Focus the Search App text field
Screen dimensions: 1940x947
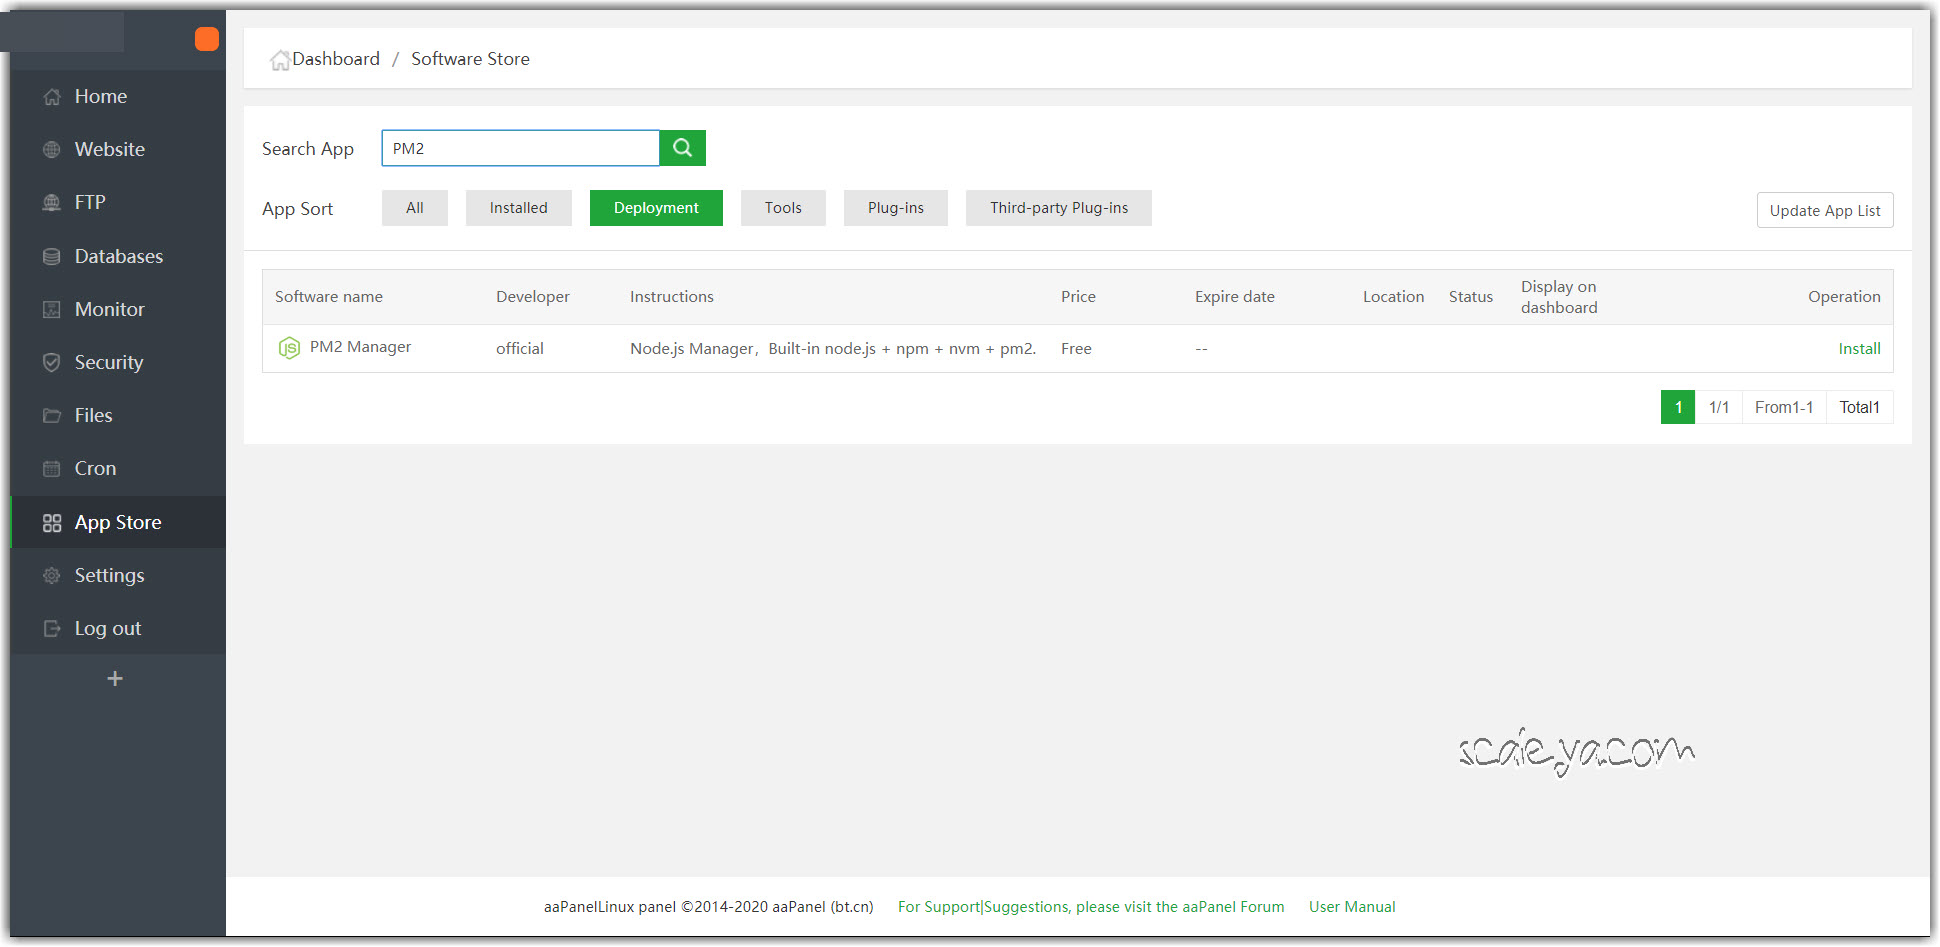pyautogui.click(x=520, y=148)
